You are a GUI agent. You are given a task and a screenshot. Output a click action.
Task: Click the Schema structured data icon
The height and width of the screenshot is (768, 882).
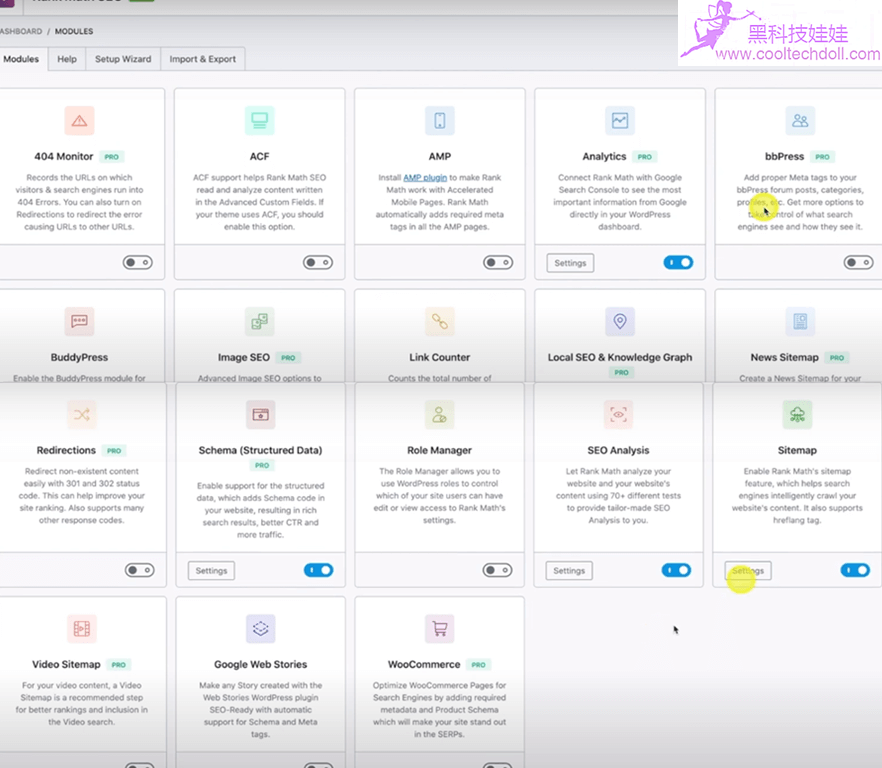(260, 415)
